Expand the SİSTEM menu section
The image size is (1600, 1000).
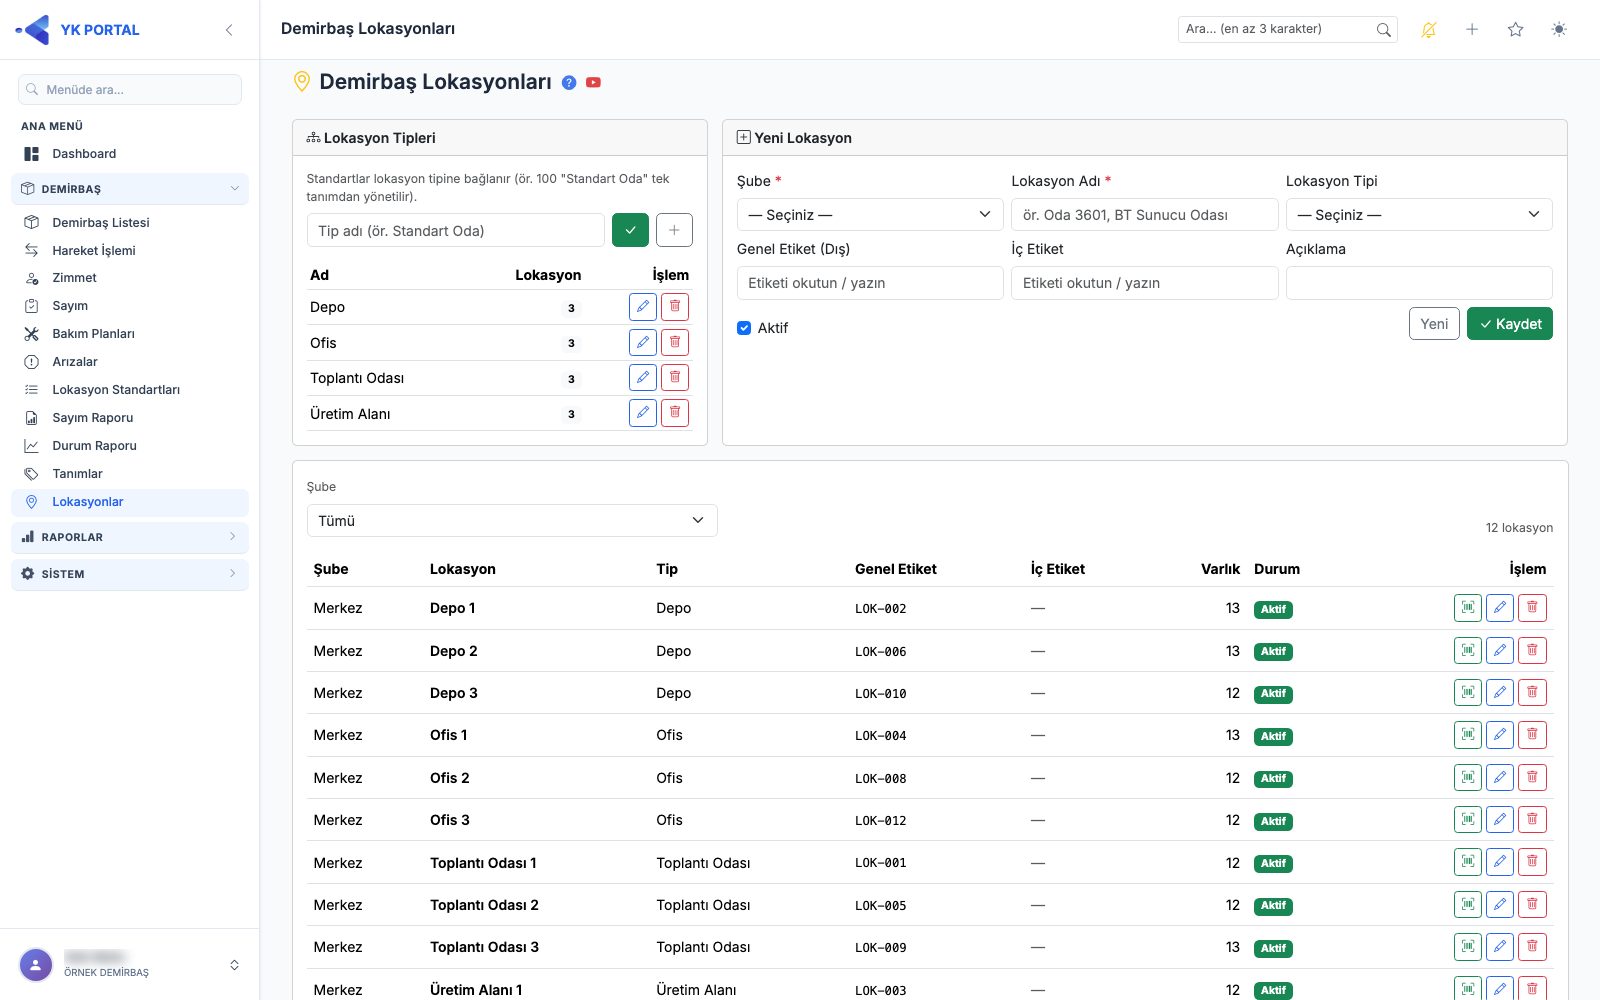pos(130,574)
